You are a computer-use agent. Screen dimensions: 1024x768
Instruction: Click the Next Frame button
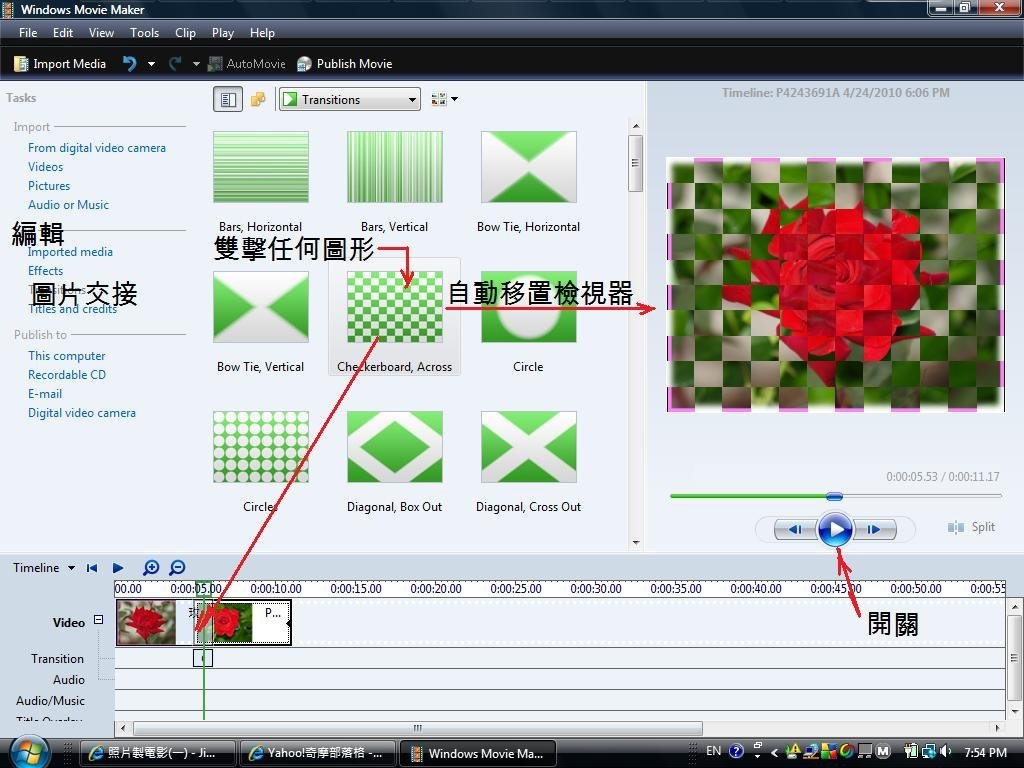point(873,529)
